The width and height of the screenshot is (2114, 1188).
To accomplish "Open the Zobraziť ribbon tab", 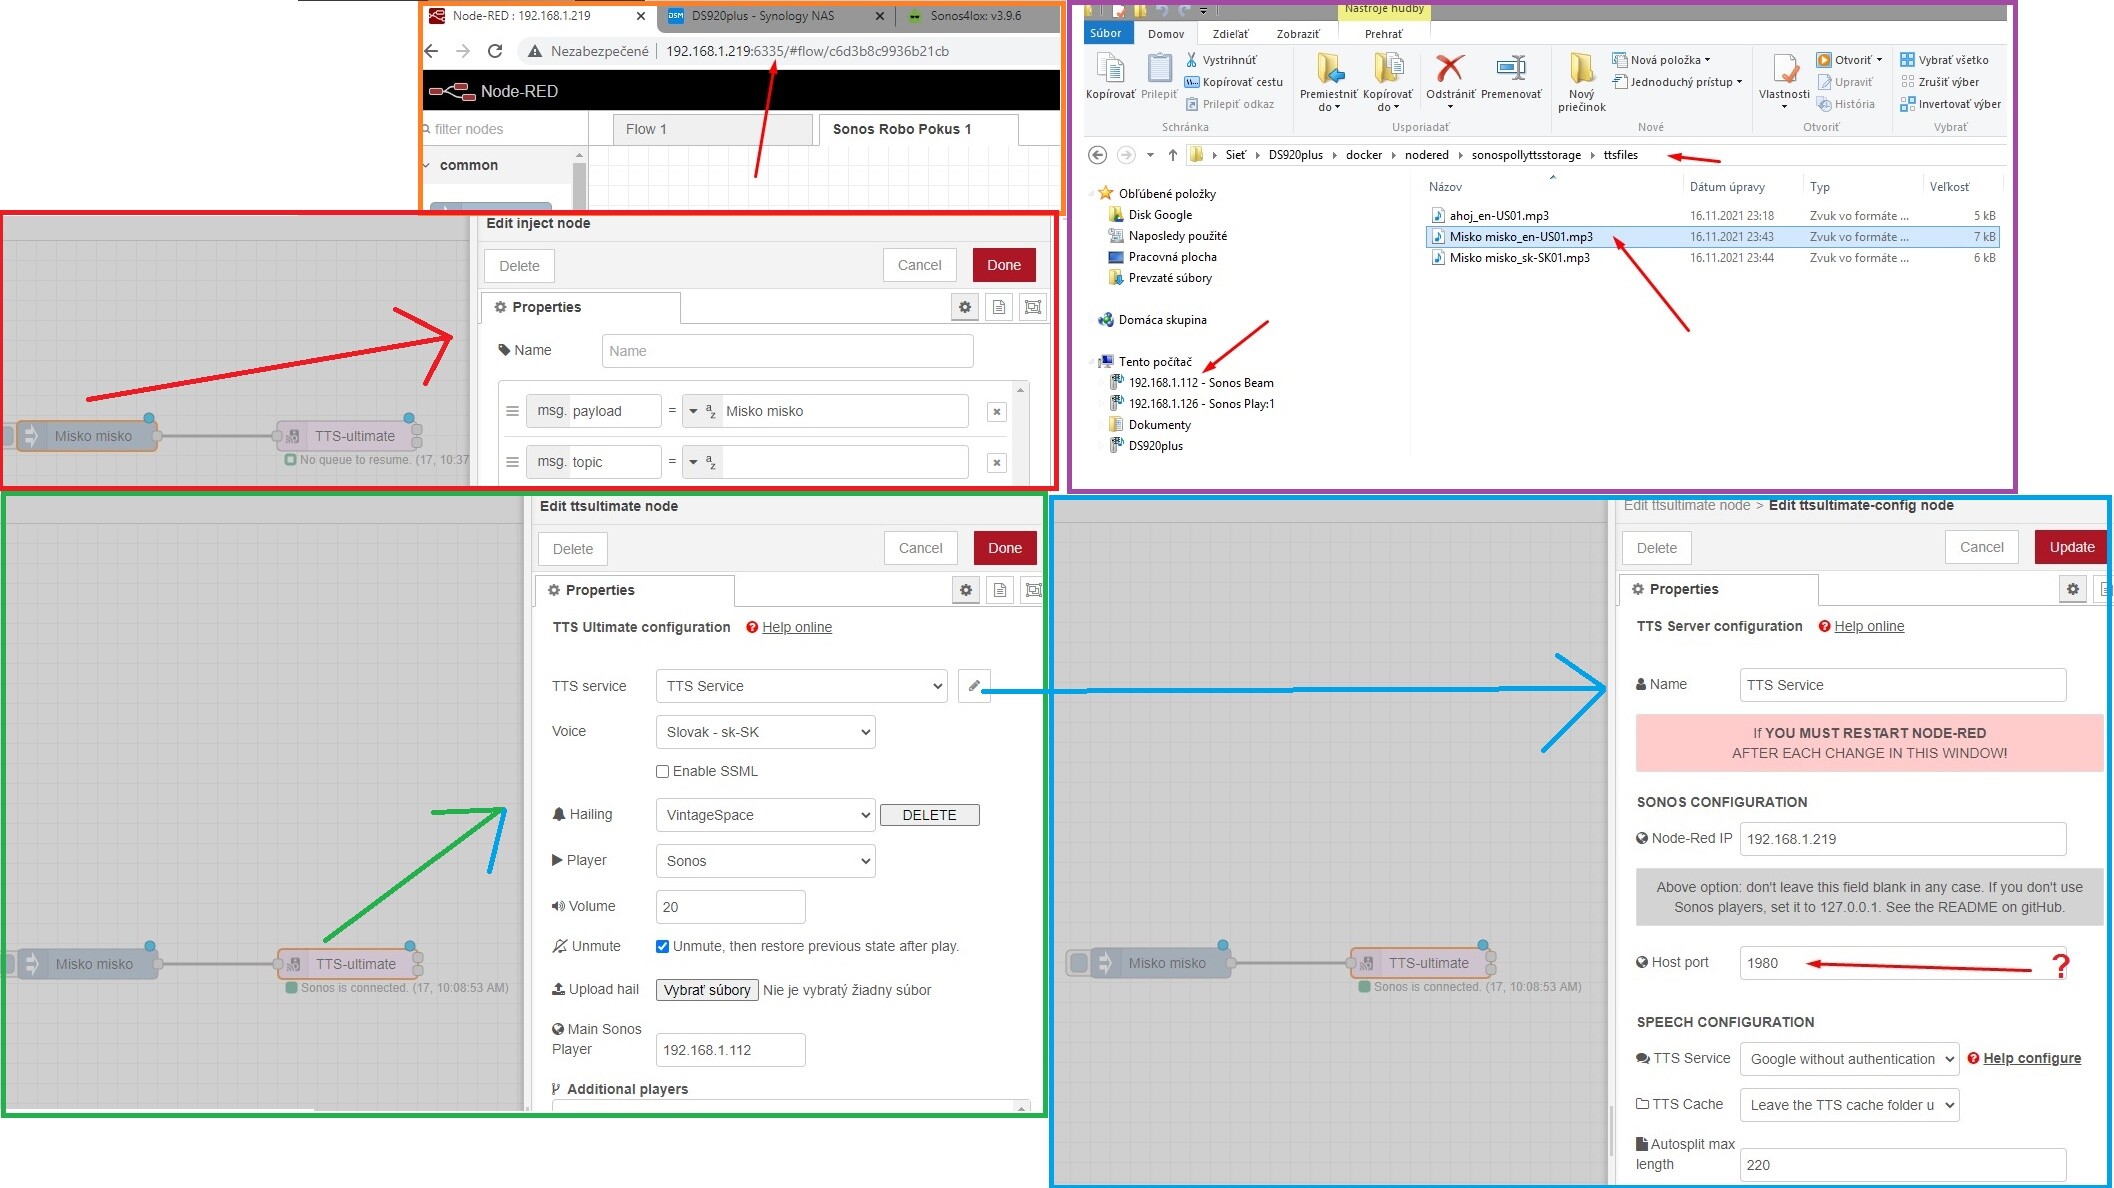I will point(1297,34).
